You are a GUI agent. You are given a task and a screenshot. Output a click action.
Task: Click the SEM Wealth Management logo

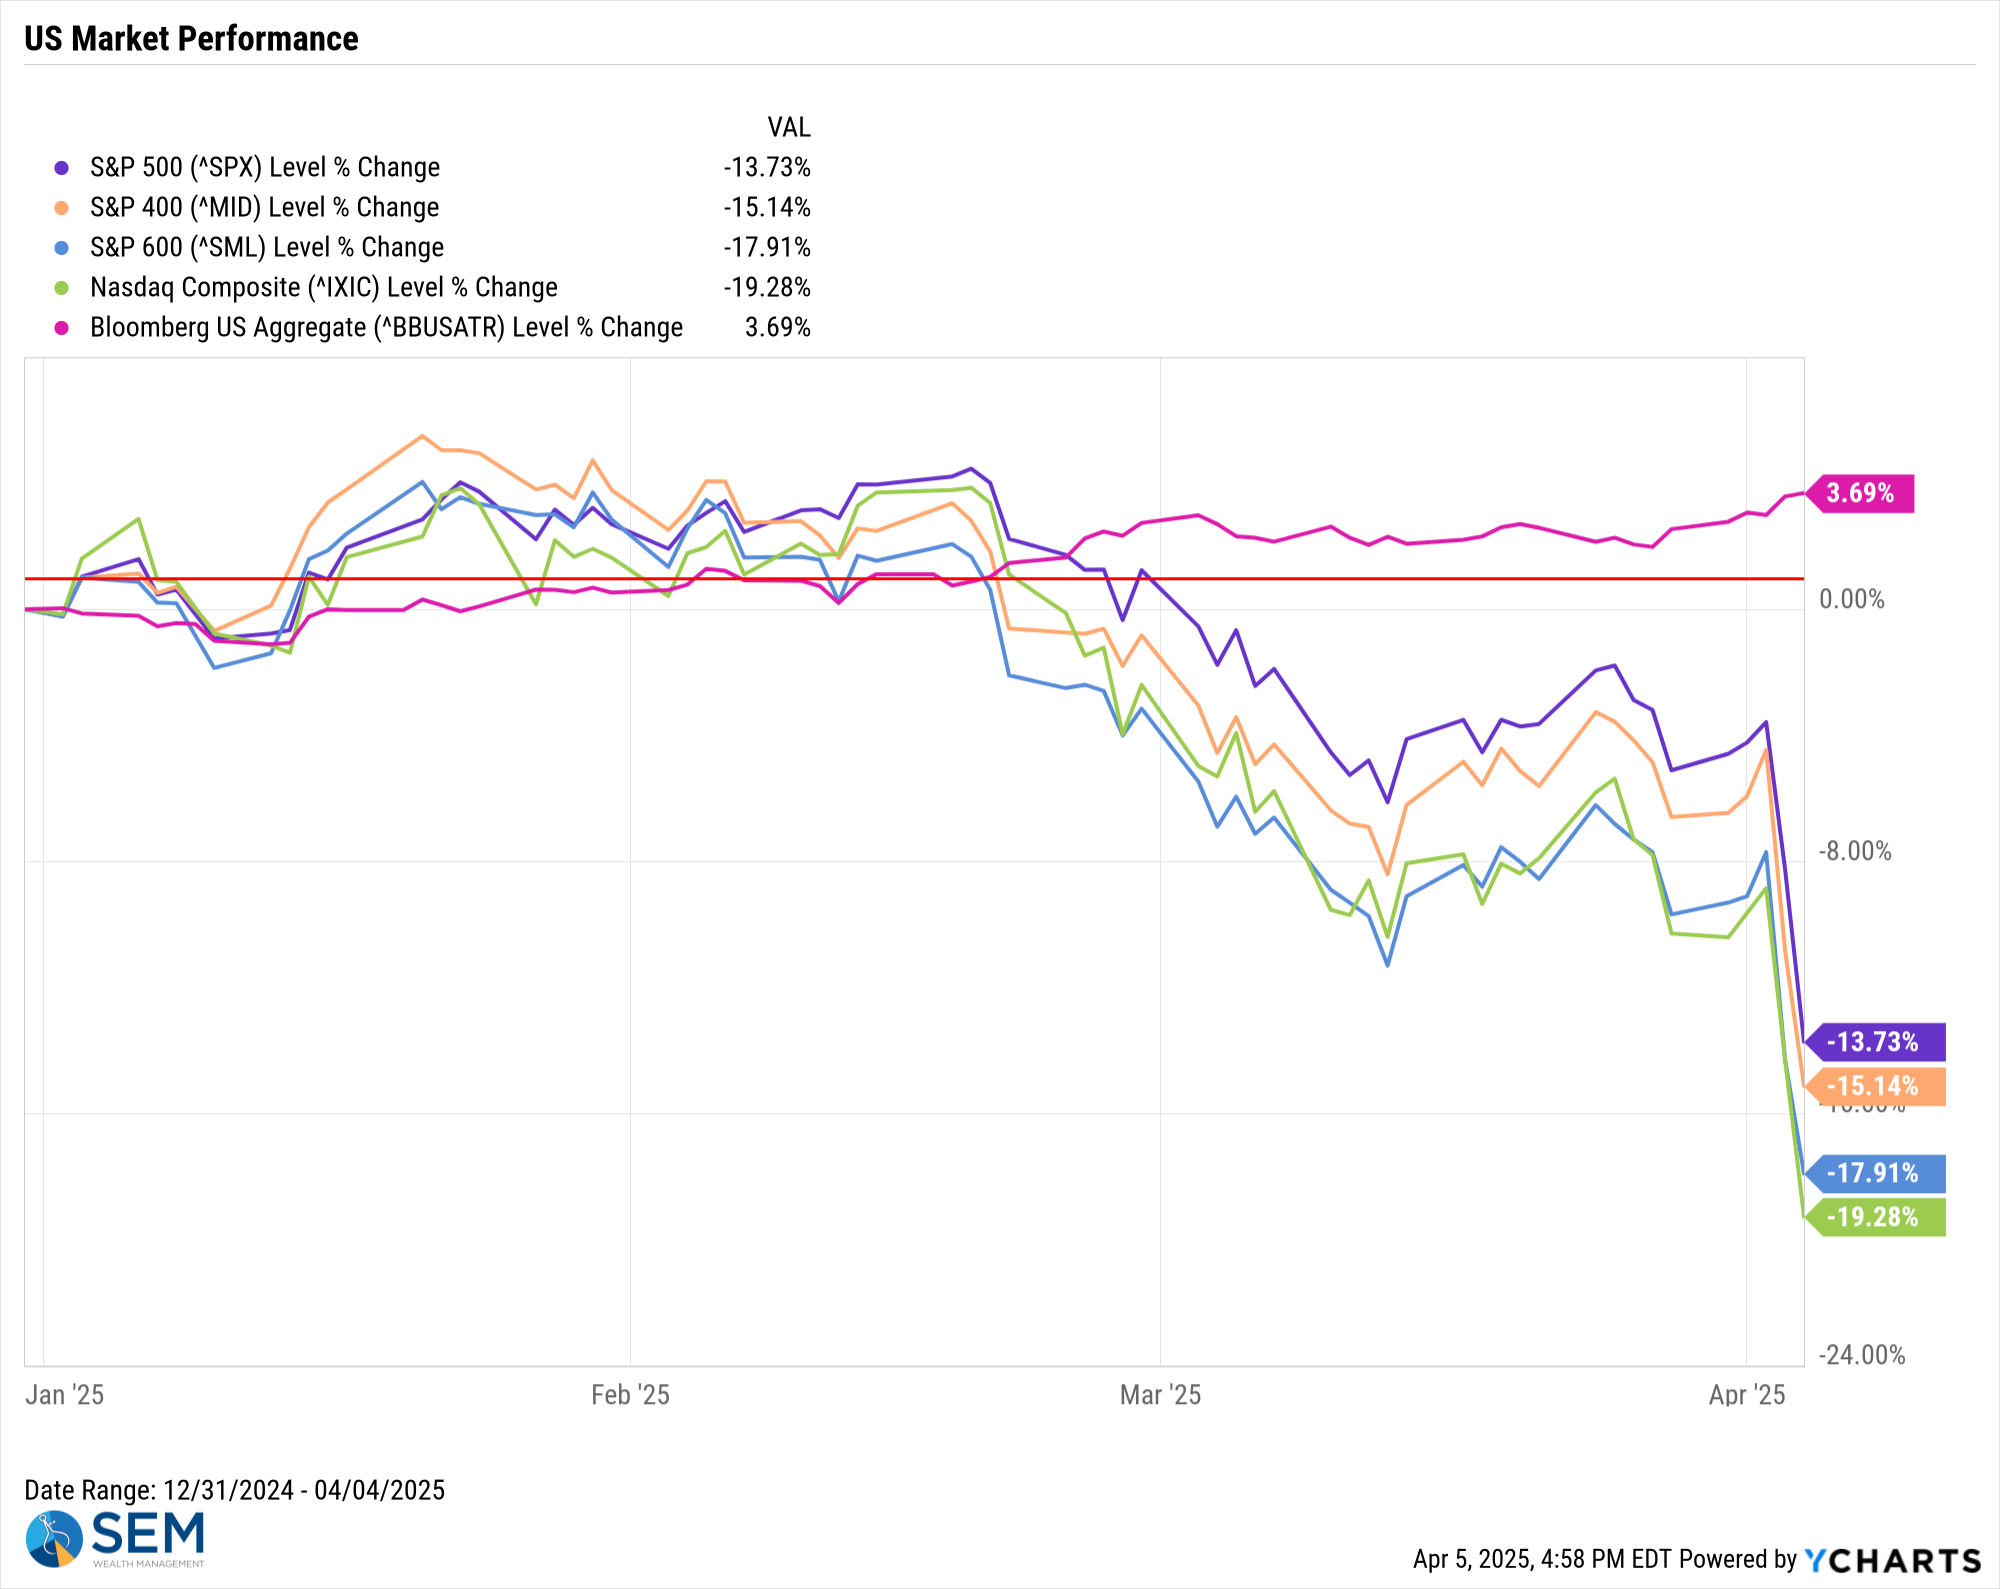115,1538
